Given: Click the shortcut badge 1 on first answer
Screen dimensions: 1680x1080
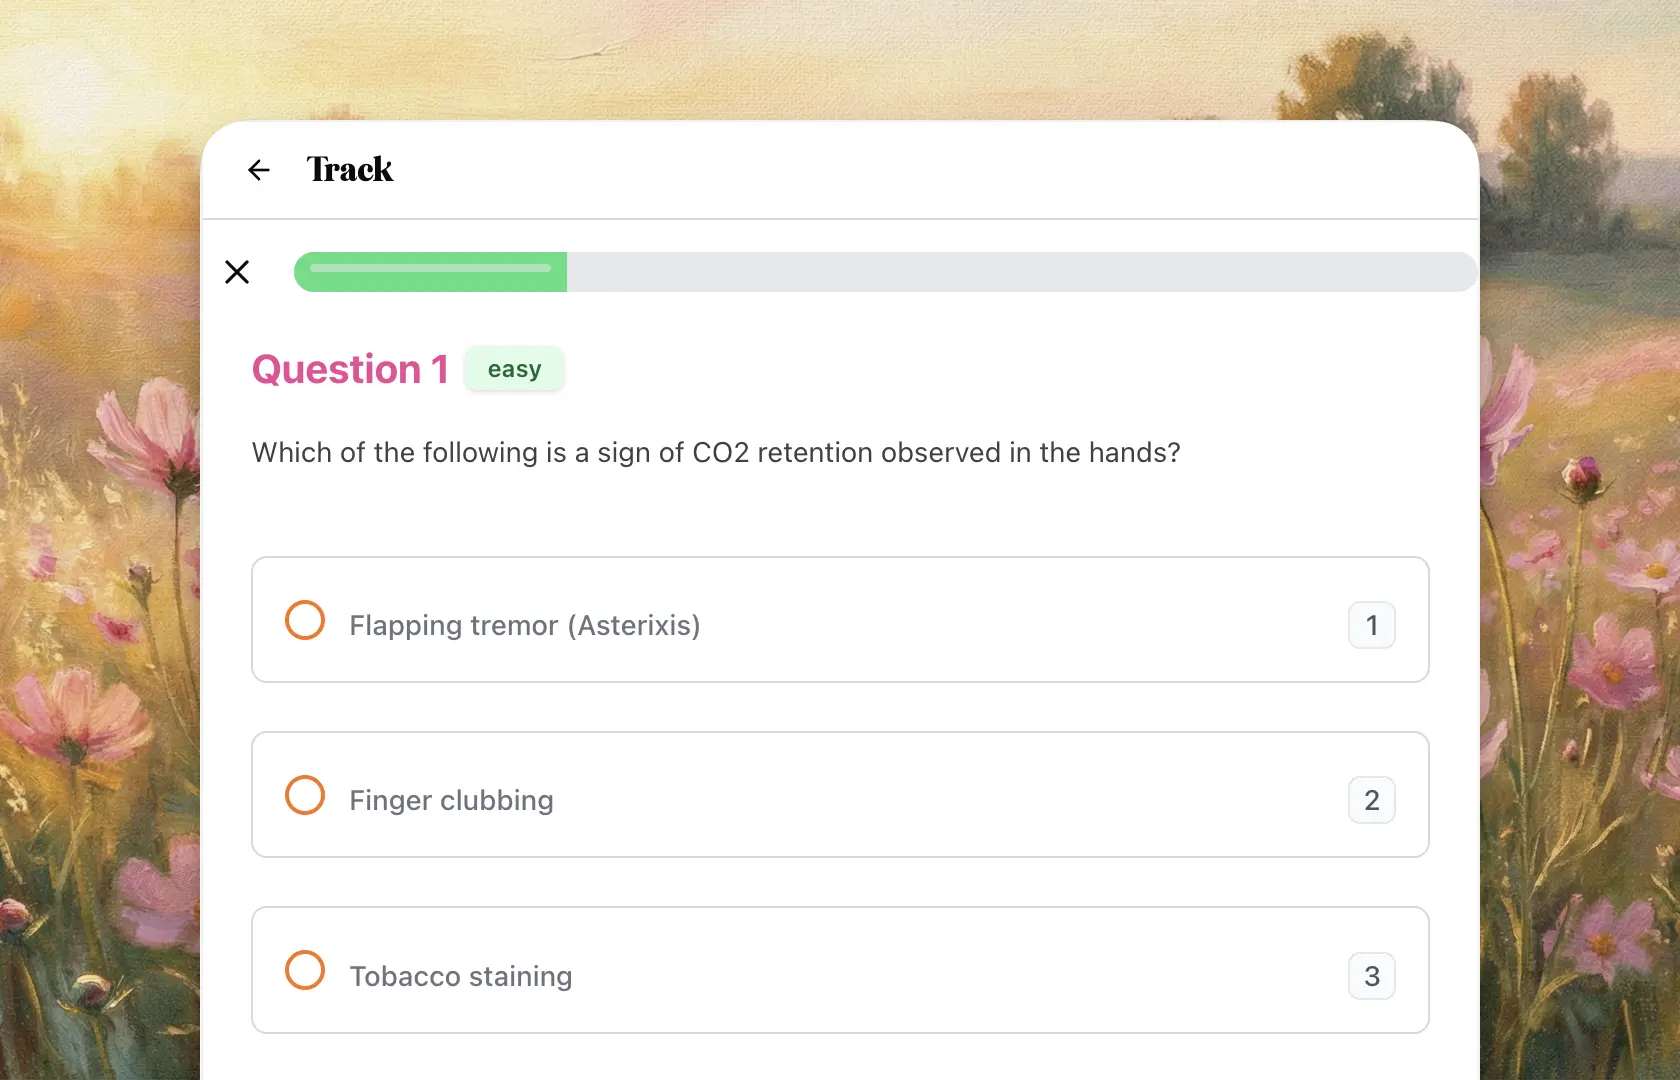Looking at the screenshot, I should [1371, 625].
